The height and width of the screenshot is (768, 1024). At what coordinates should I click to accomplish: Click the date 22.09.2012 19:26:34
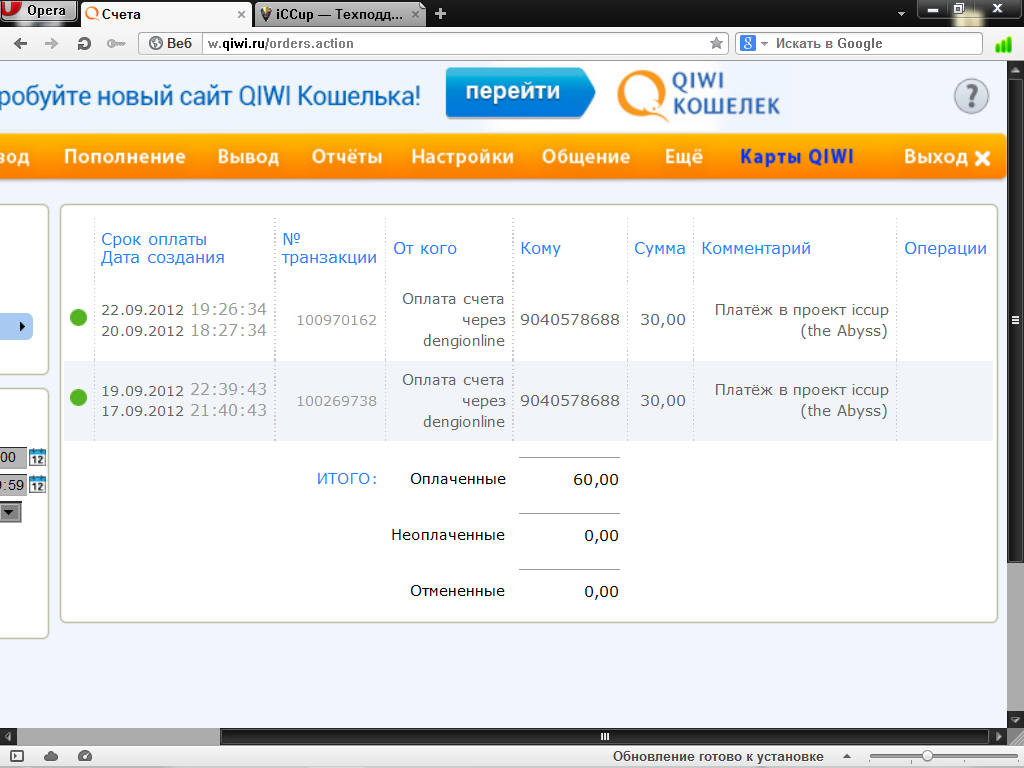click(x=184, y=310)
